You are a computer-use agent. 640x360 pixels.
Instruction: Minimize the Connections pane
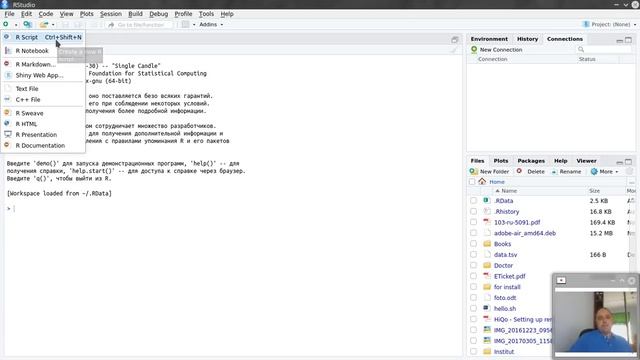[620, 40]
